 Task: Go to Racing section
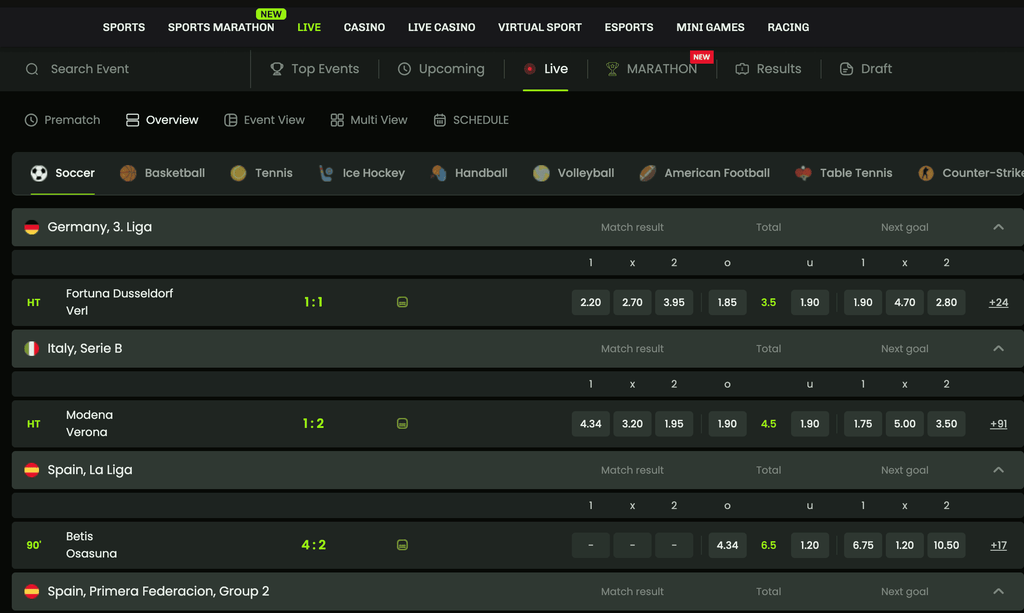click(x=788, y=27)
